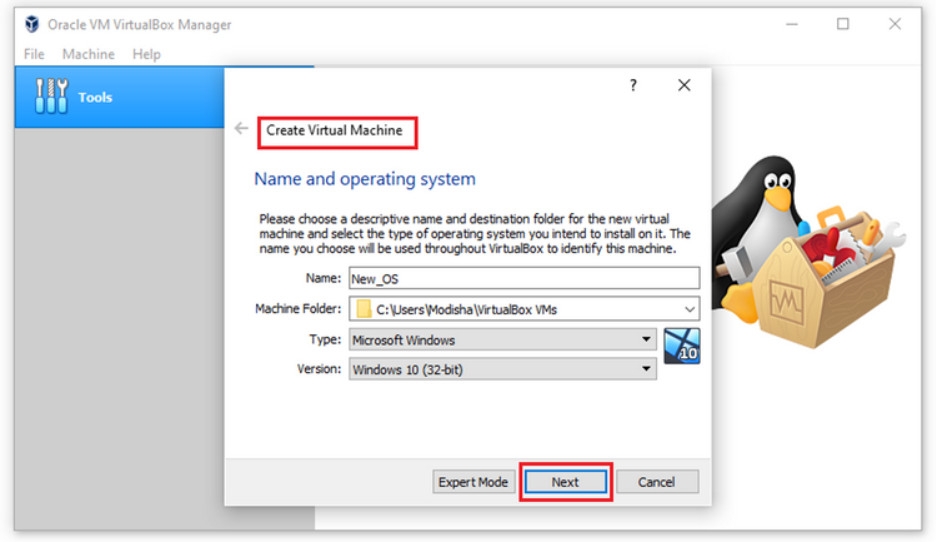
Task: Expand the Machine Folder dropdown
Action: point(689,309)
